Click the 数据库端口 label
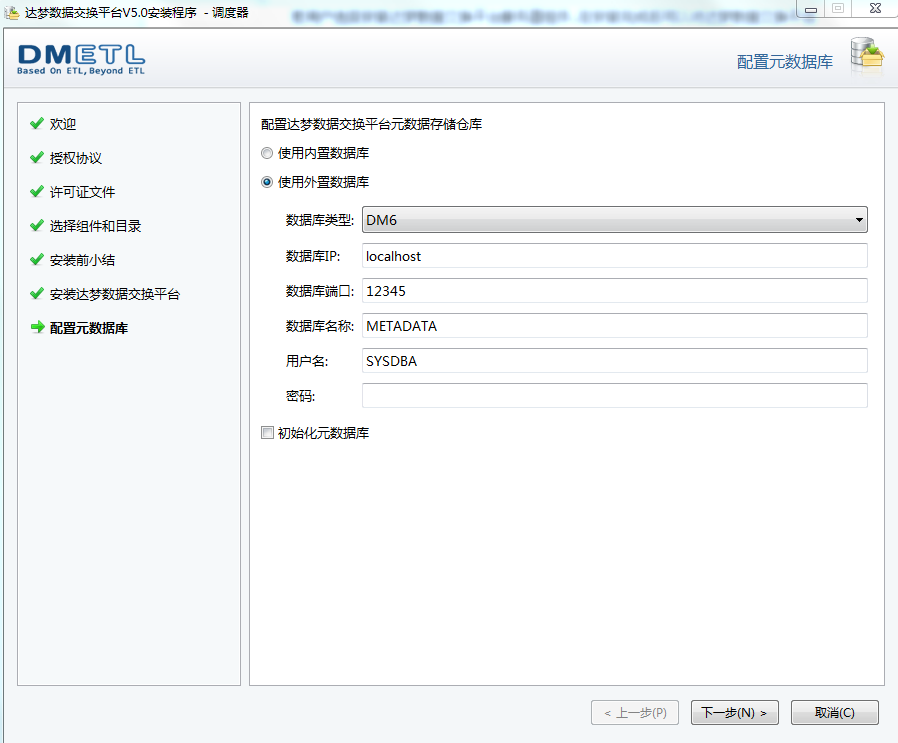The width and height of the screenshot is (898, 743). click(320, 291)
